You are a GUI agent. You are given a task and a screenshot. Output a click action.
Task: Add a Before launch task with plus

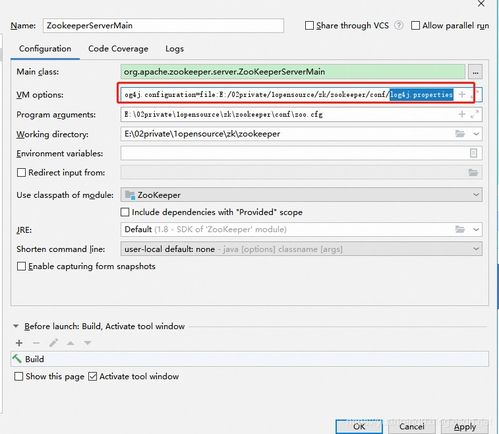point(19,343)
